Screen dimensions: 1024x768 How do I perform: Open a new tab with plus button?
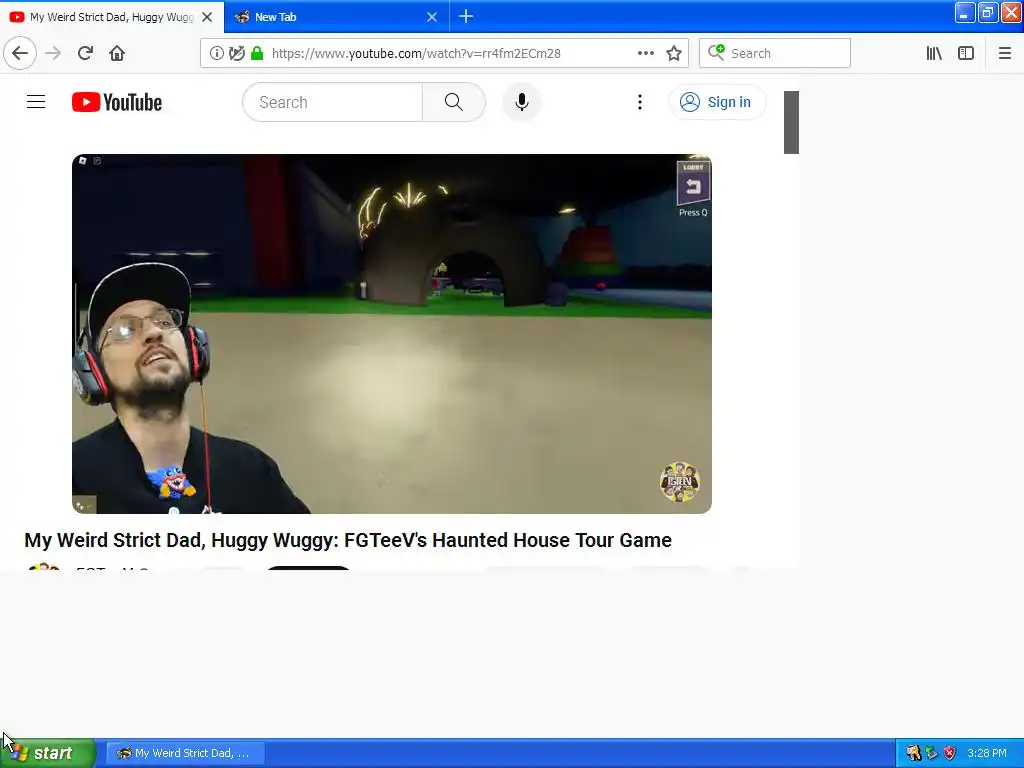466,16
